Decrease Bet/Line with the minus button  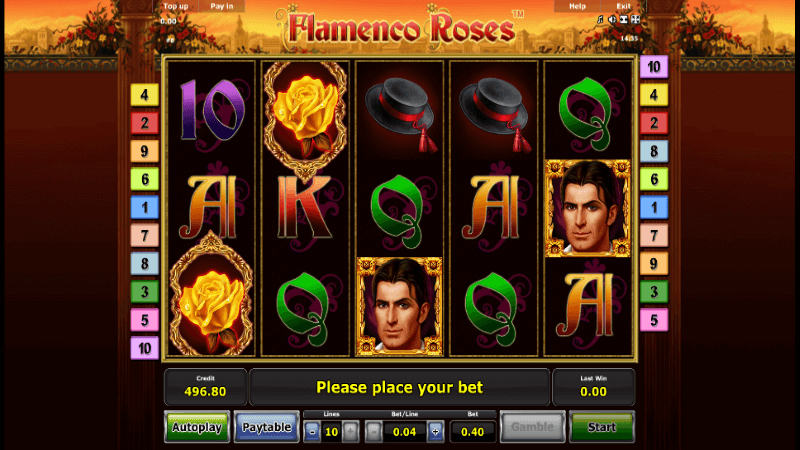point(373,432)
